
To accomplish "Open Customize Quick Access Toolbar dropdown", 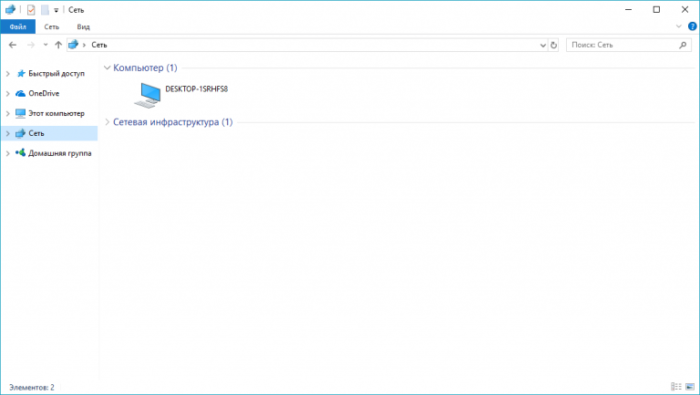I will coord(56,10).
